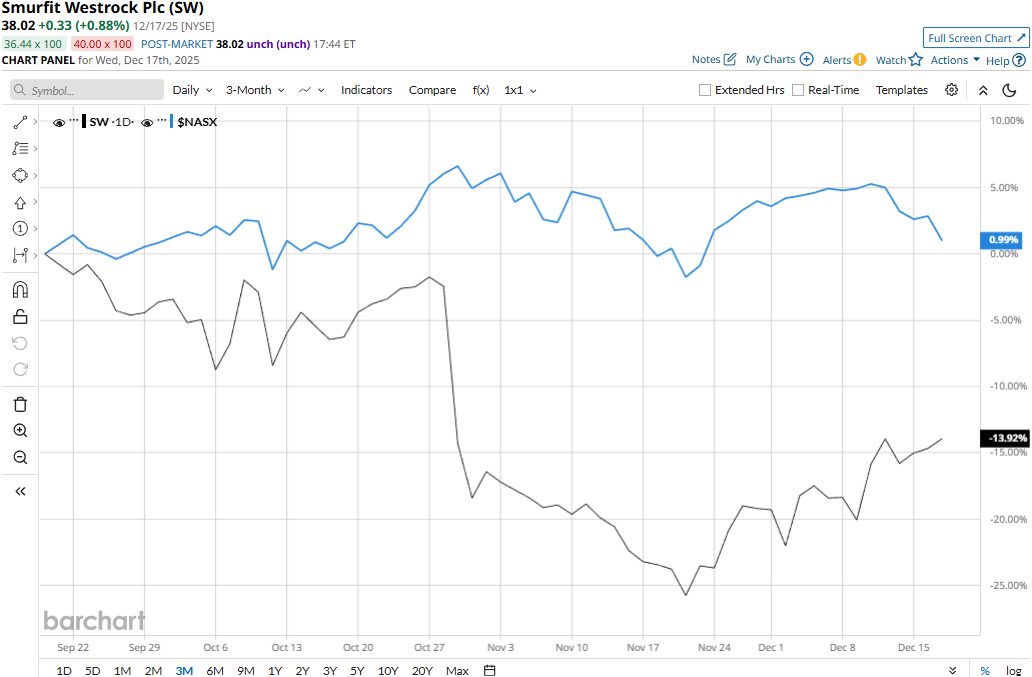1032x677 pixels.
Task: Zoom in on the chart
Action: click(x=20, y=430)
